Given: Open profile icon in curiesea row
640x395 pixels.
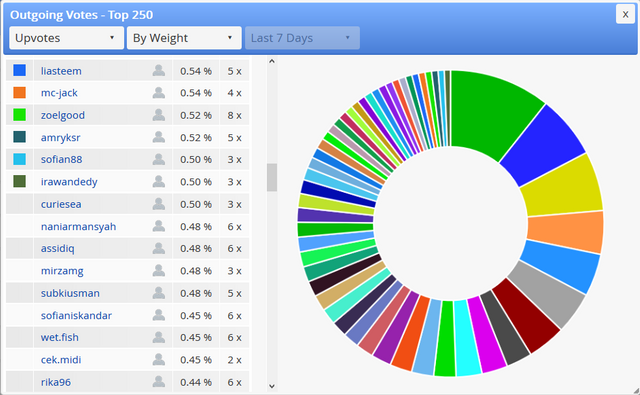Looking at the screenshot, I should point(159,204).
